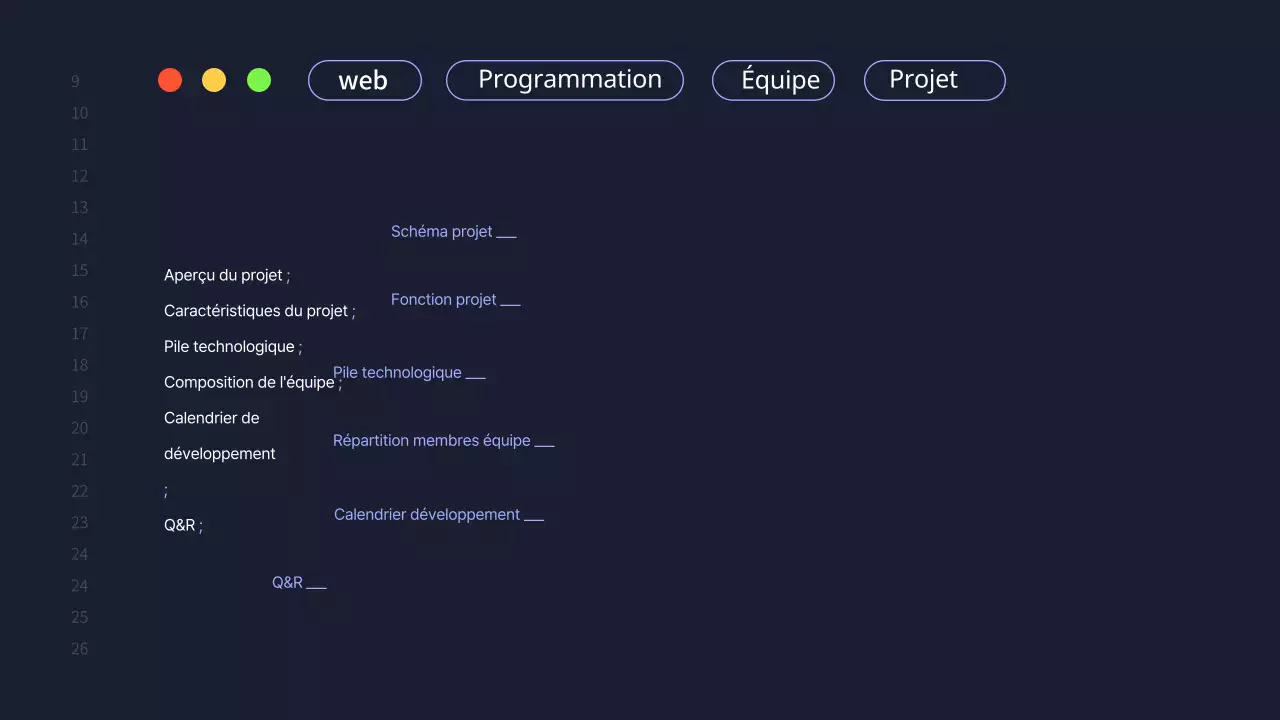Viewport: 1280px width, 720px height.
Task: Open the Équipe tab
Action: point(773,80)
